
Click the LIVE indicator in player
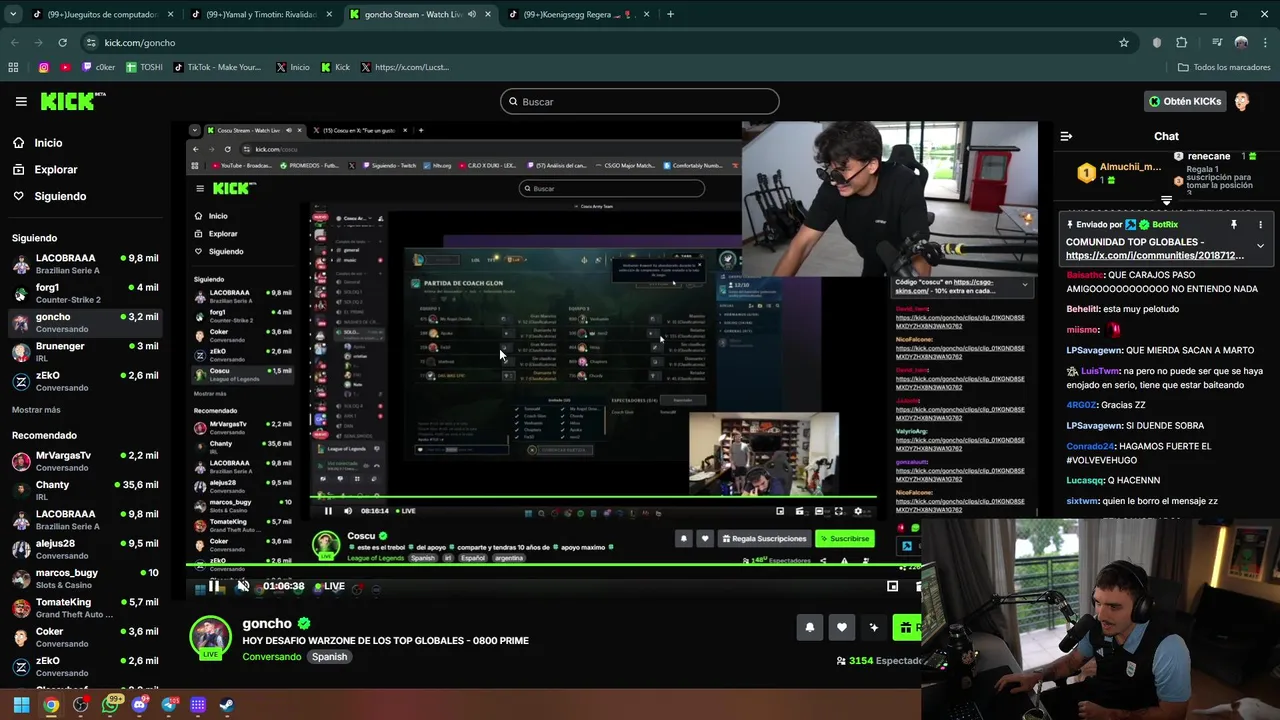pos(330,587)
